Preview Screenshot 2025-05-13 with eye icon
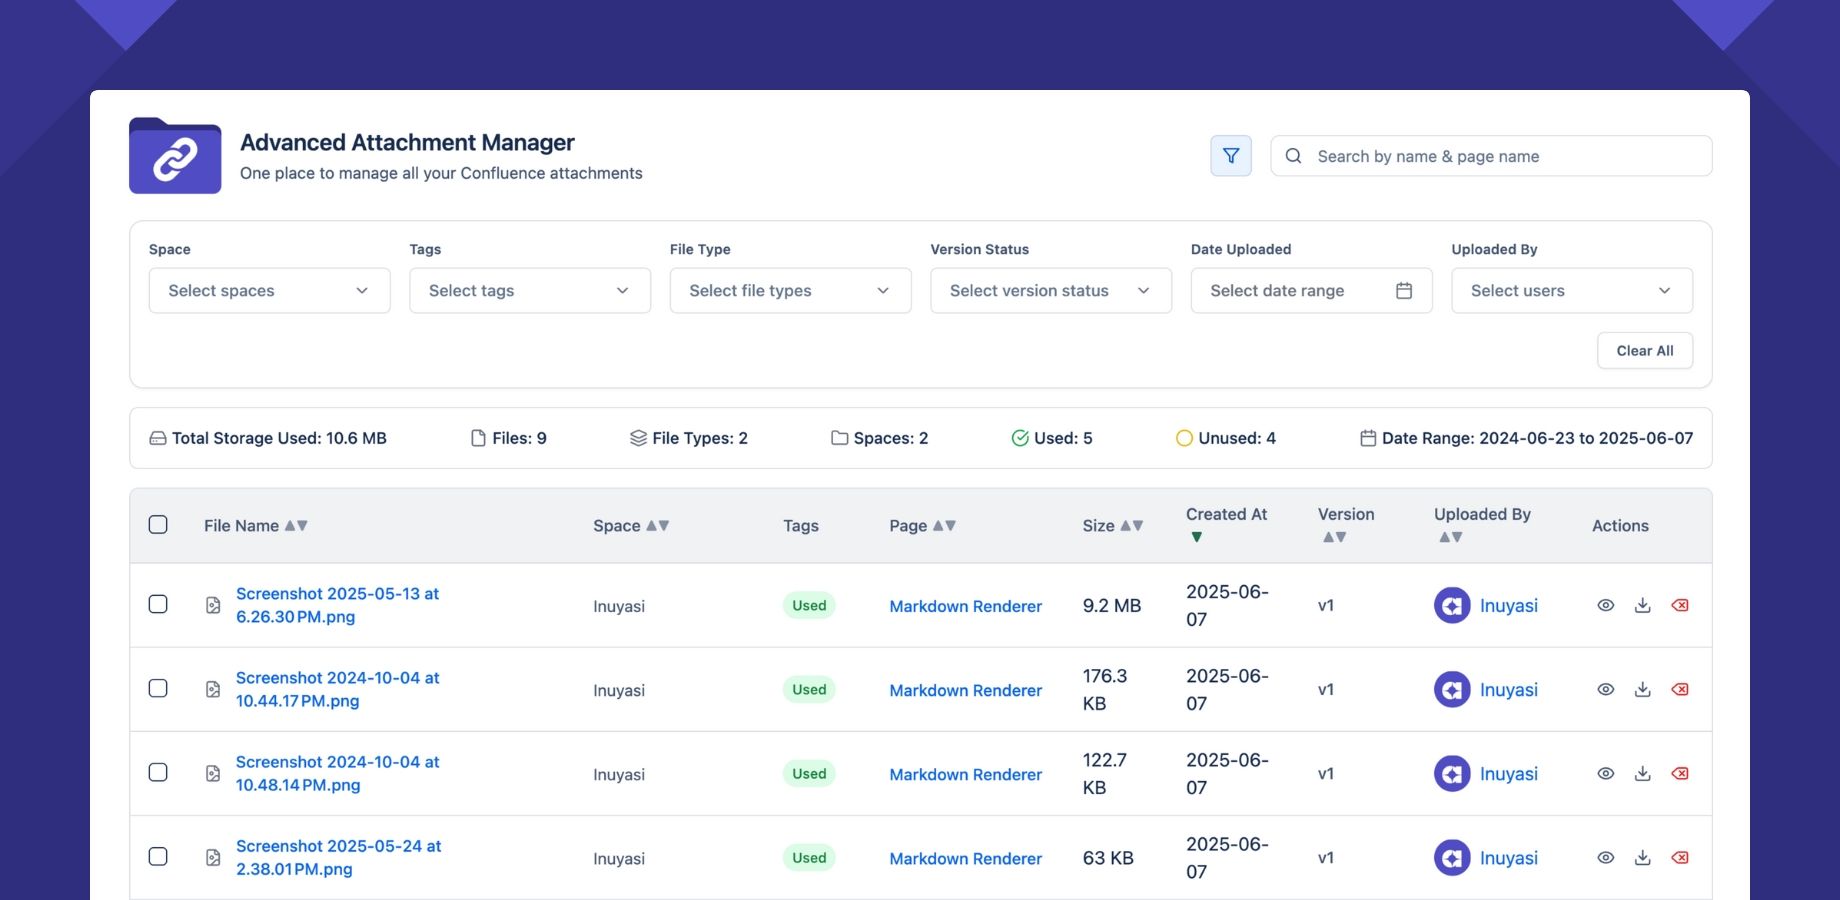This screenshot has width=1840, height=900. (1606, 605)
